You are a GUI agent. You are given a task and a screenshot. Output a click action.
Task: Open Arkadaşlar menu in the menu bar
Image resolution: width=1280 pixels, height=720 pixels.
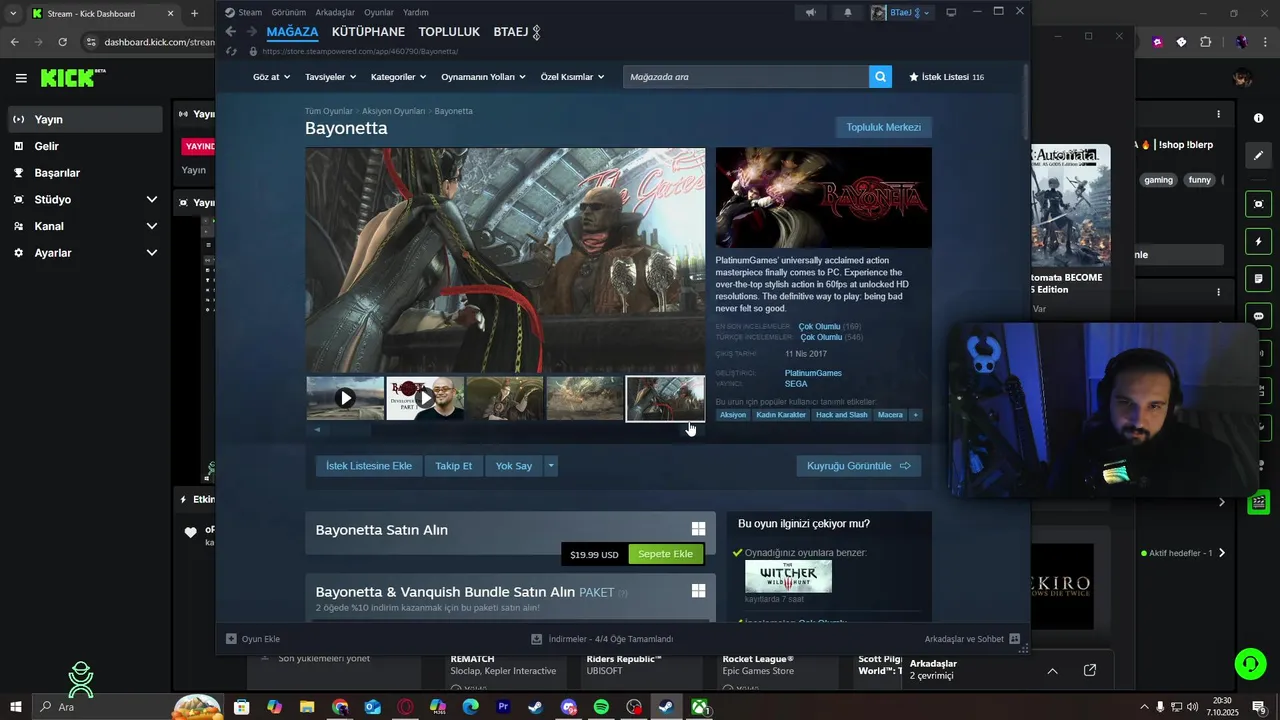point(335,12)
